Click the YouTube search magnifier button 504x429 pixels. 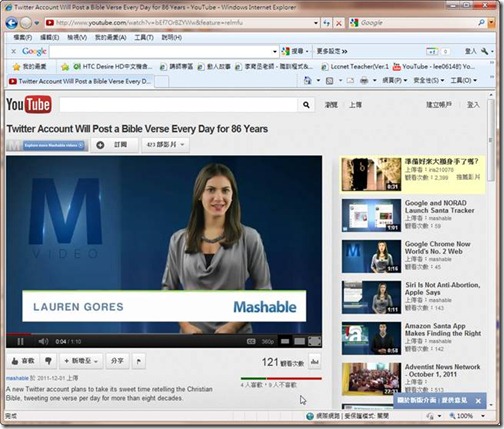click(306, 105)
